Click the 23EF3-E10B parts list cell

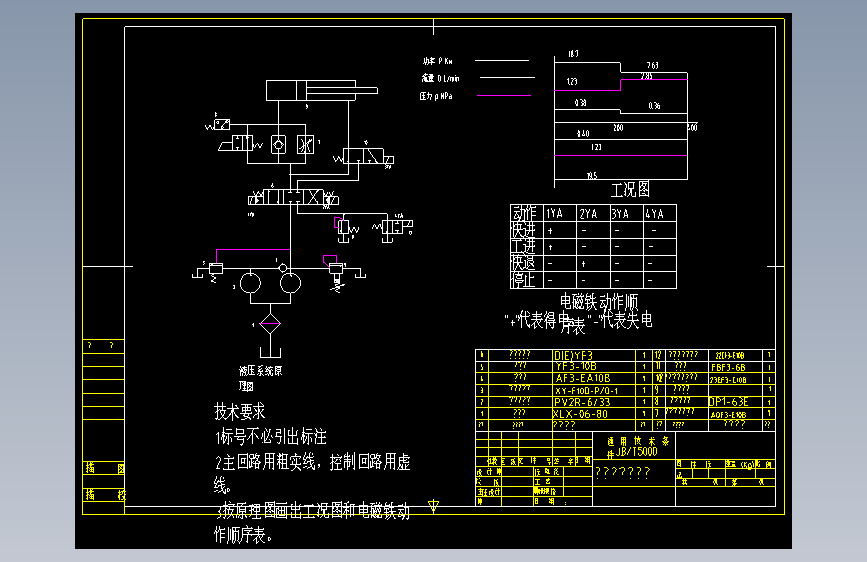tap(728, 380)
